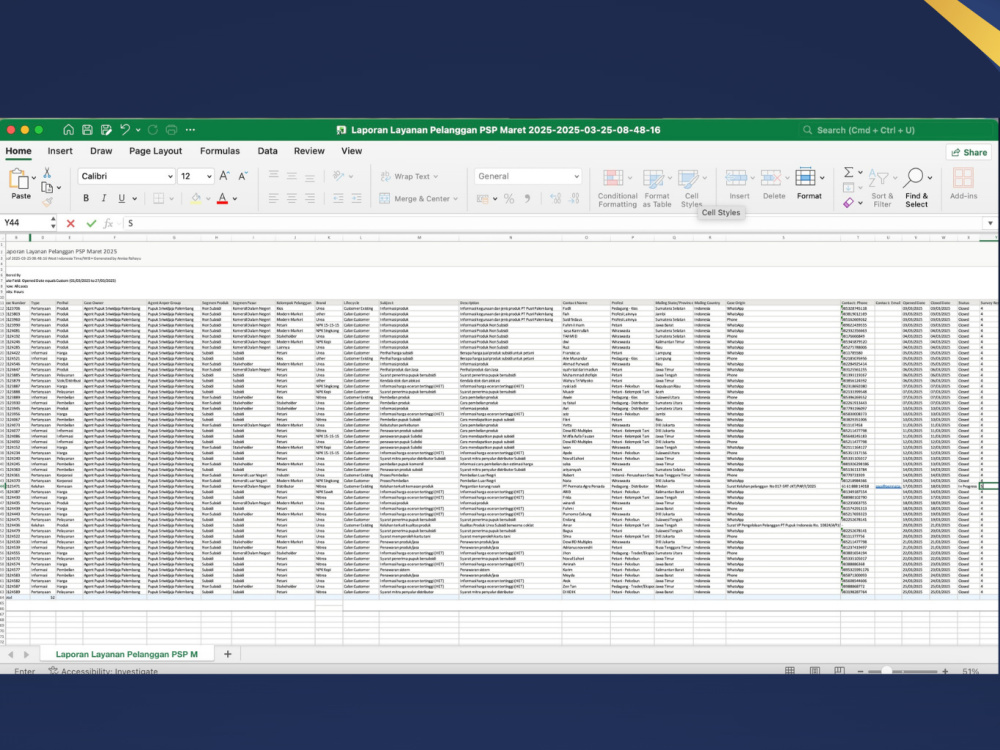1000x750 pixels.
Task: Align cell text right
Action: 309,198
